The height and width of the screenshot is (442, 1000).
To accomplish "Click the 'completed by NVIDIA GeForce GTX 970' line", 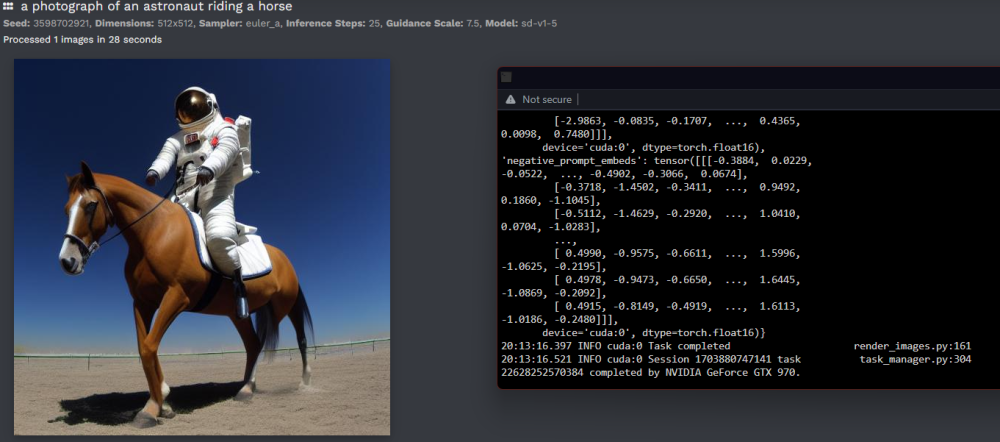I will (651, 372).
